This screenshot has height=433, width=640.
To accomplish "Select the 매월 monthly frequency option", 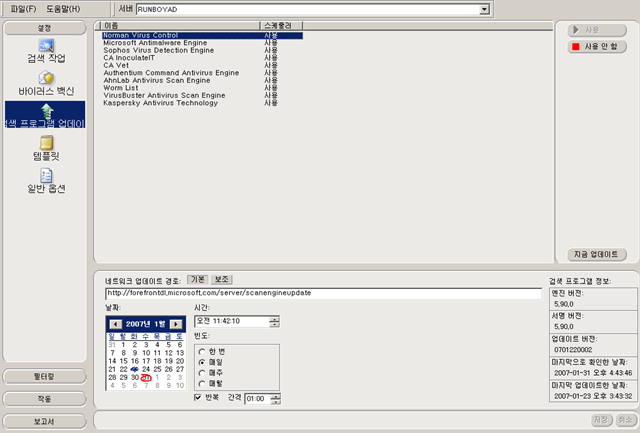I will pyautogui.click(x=211, y=383).
